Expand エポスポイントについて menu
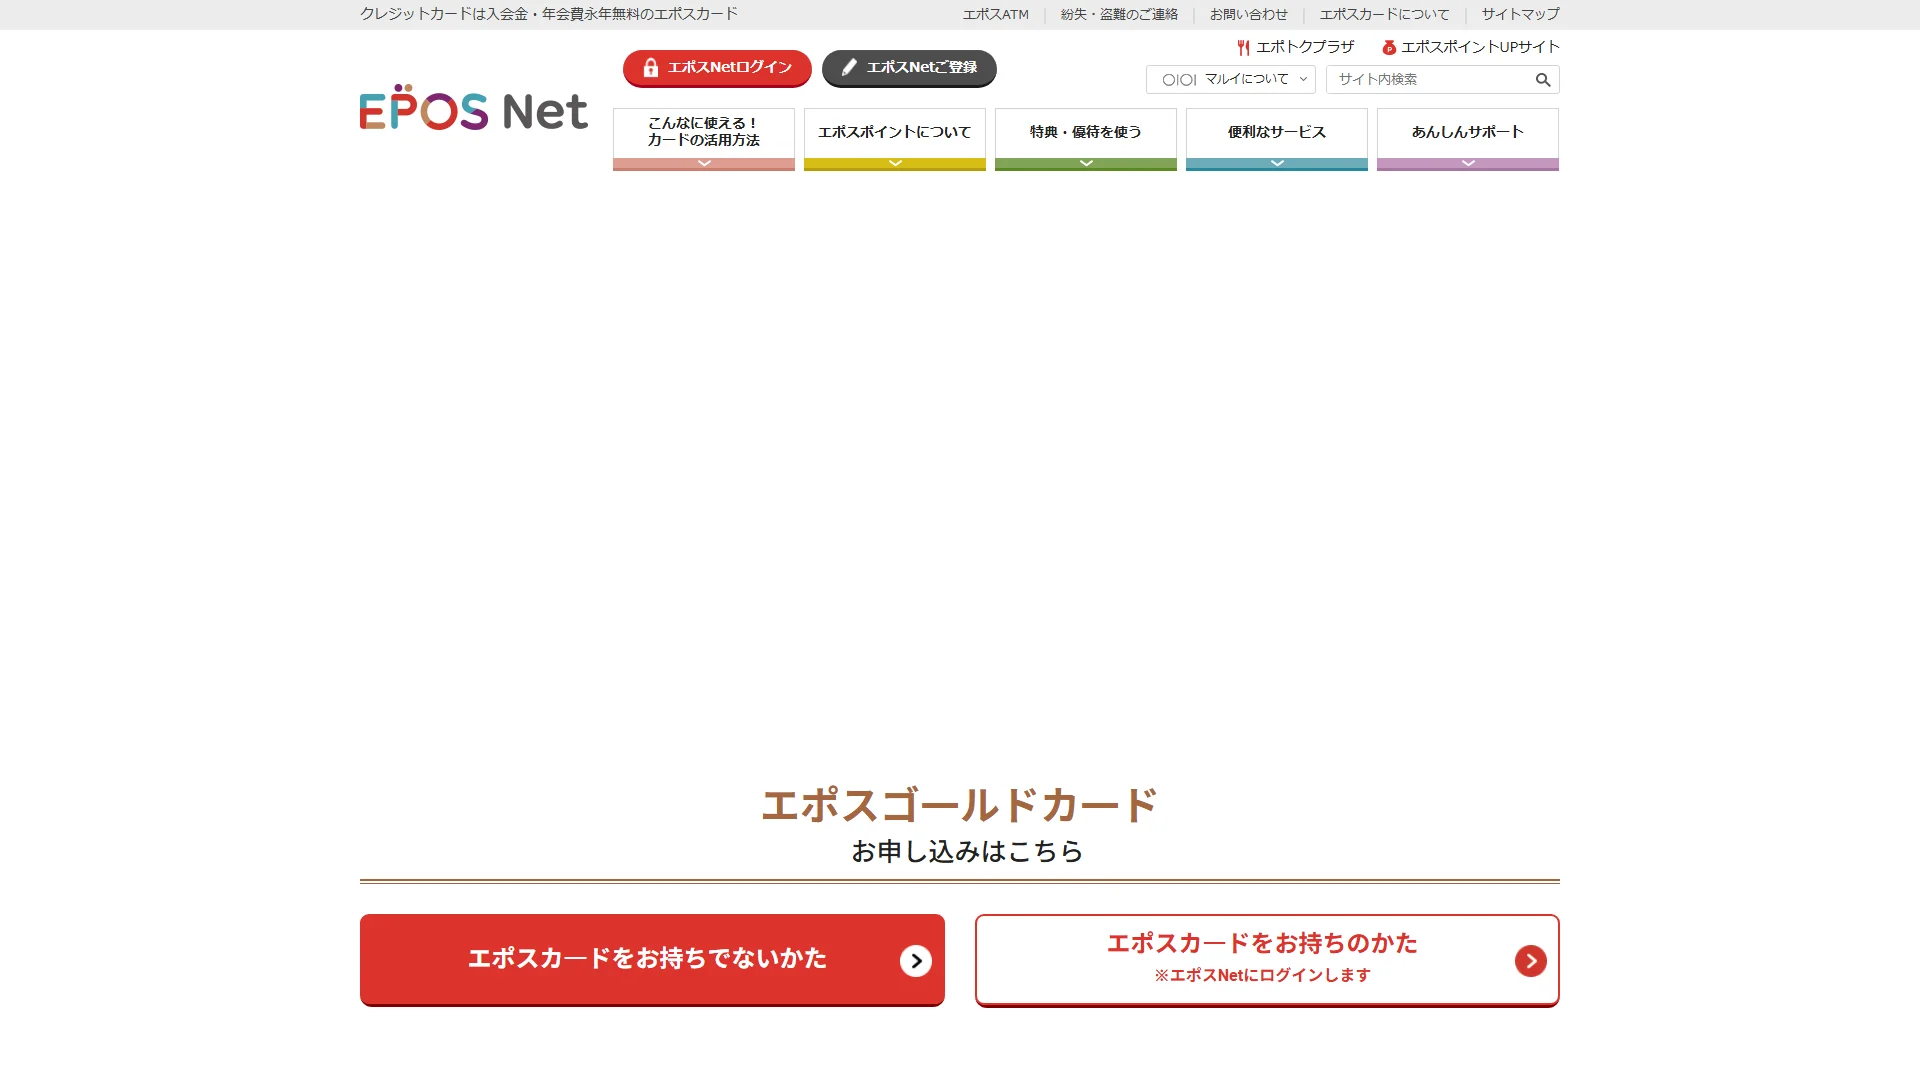The width and height of the screenshot is (1920, 1080). point(895,139)
